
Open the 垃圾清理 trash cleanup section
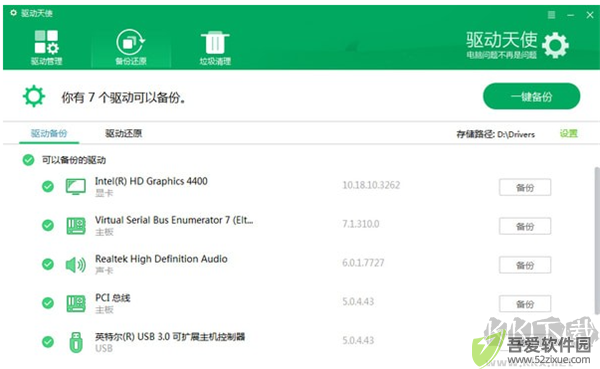[x=215, y=48]
